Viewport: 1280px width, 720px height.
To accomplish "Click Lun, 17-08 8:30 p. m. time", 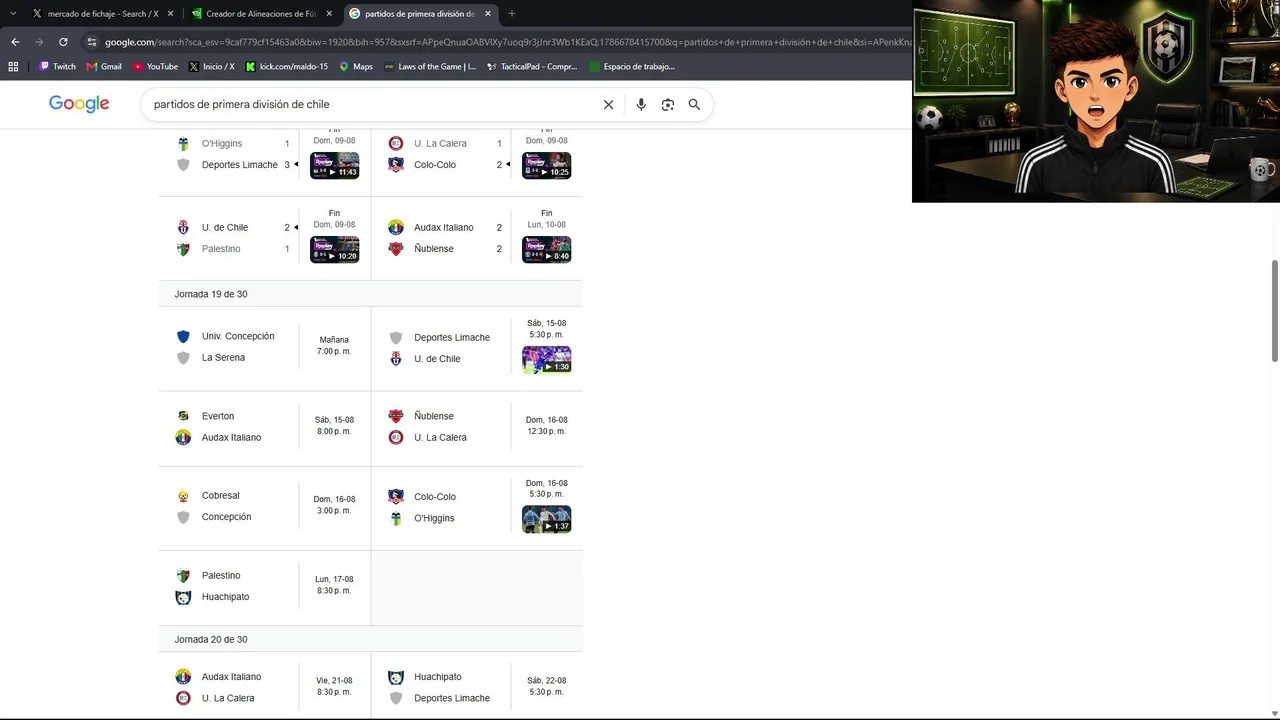I will [334, 585].
